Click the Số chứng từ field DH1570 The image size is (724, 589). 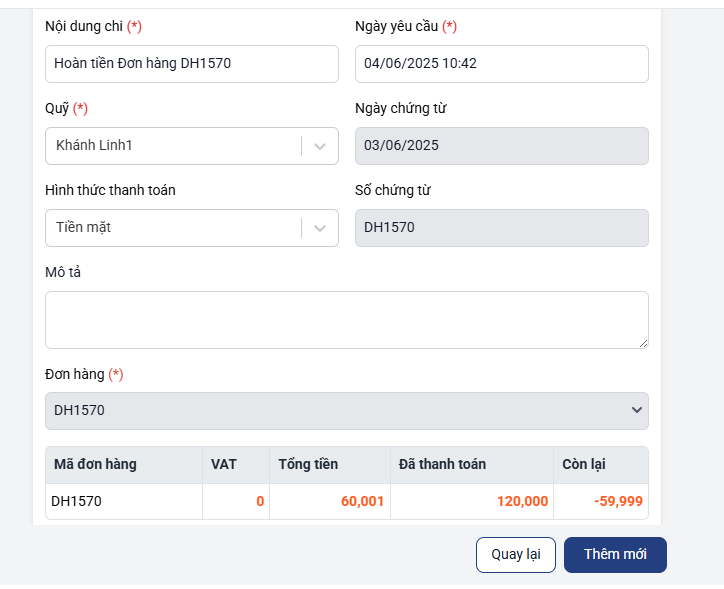pyautogui.click(x=501, y=228)
